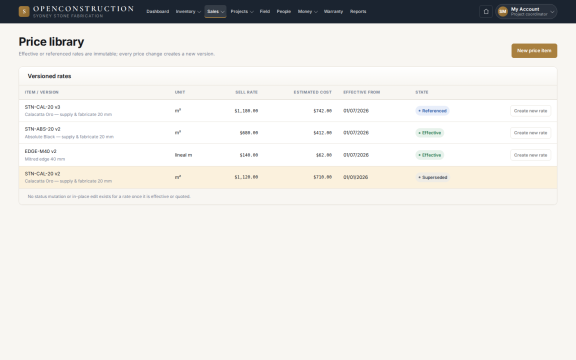
Task: Click the Referenced state badge
Action: tap(432, 111)
